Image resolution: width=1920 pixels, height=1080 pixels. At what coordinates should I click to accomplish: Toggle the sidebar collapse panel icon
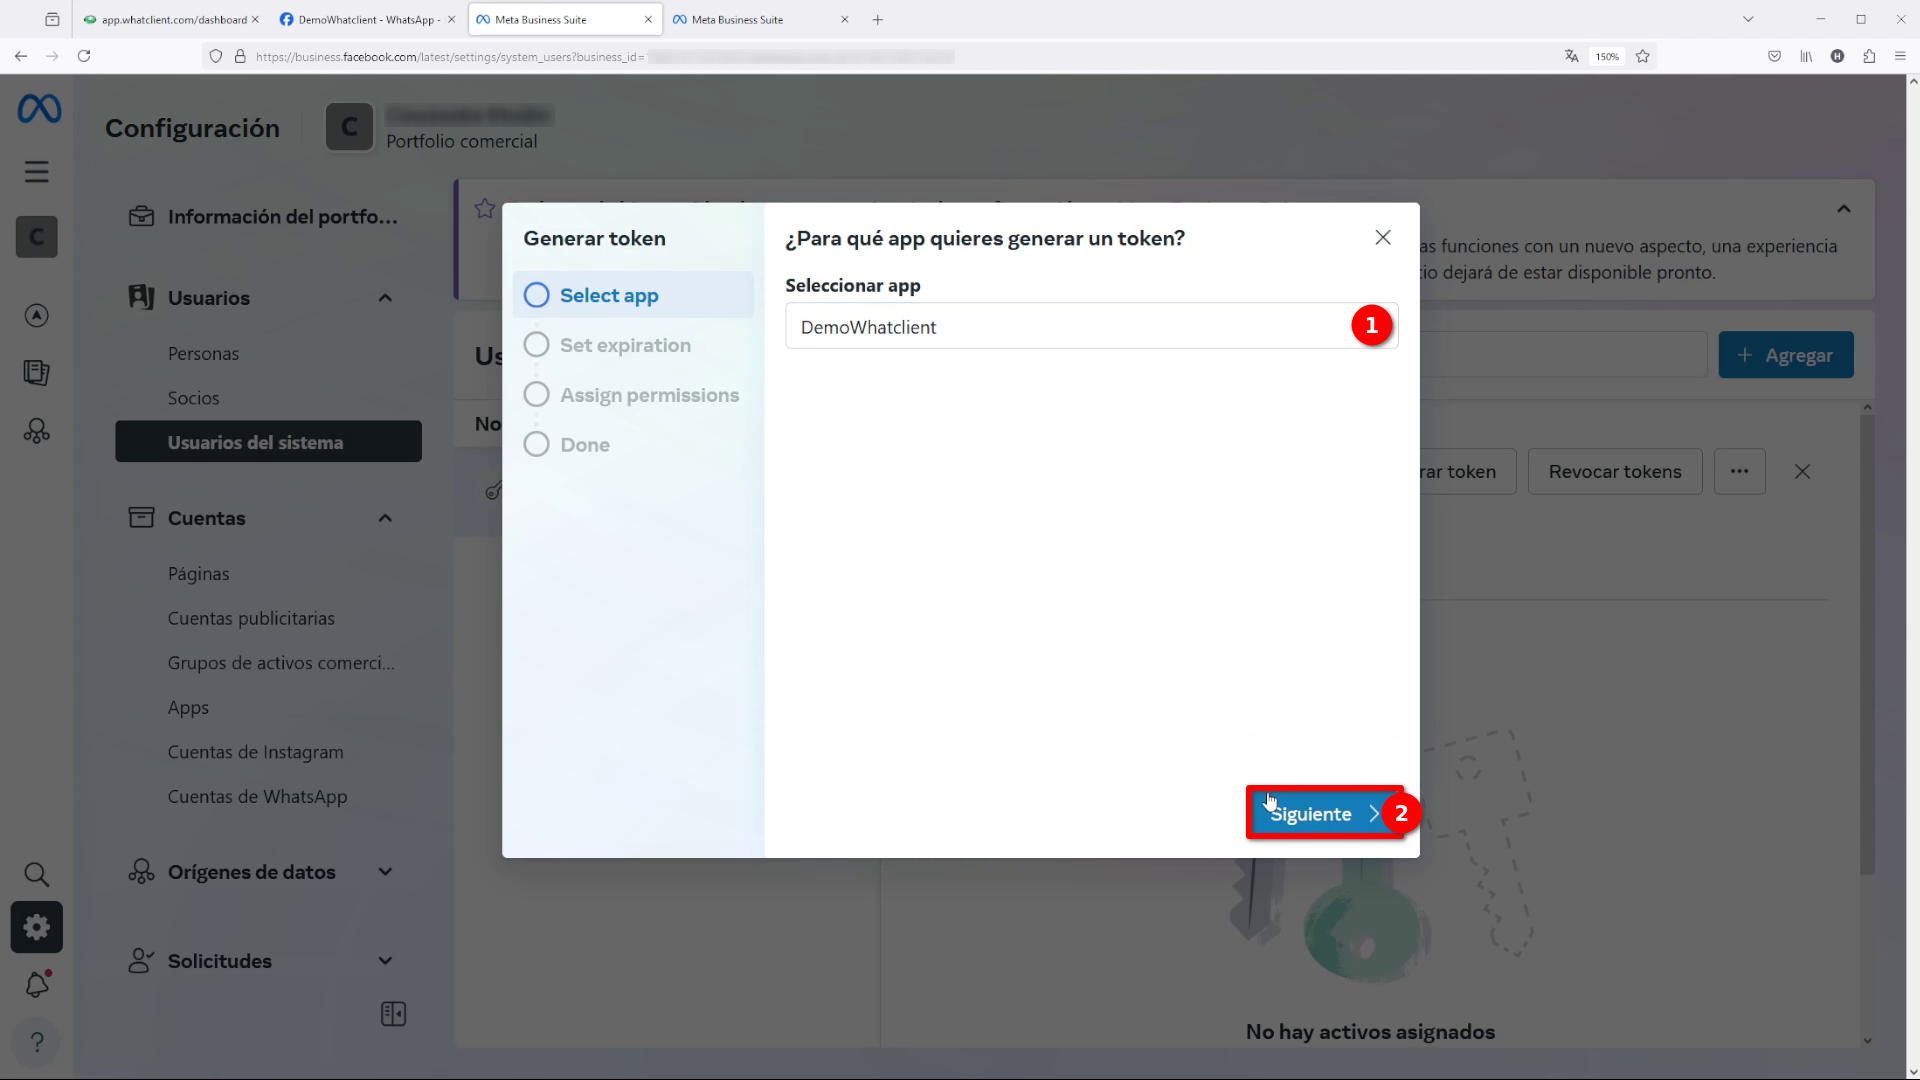[394, 1014]
